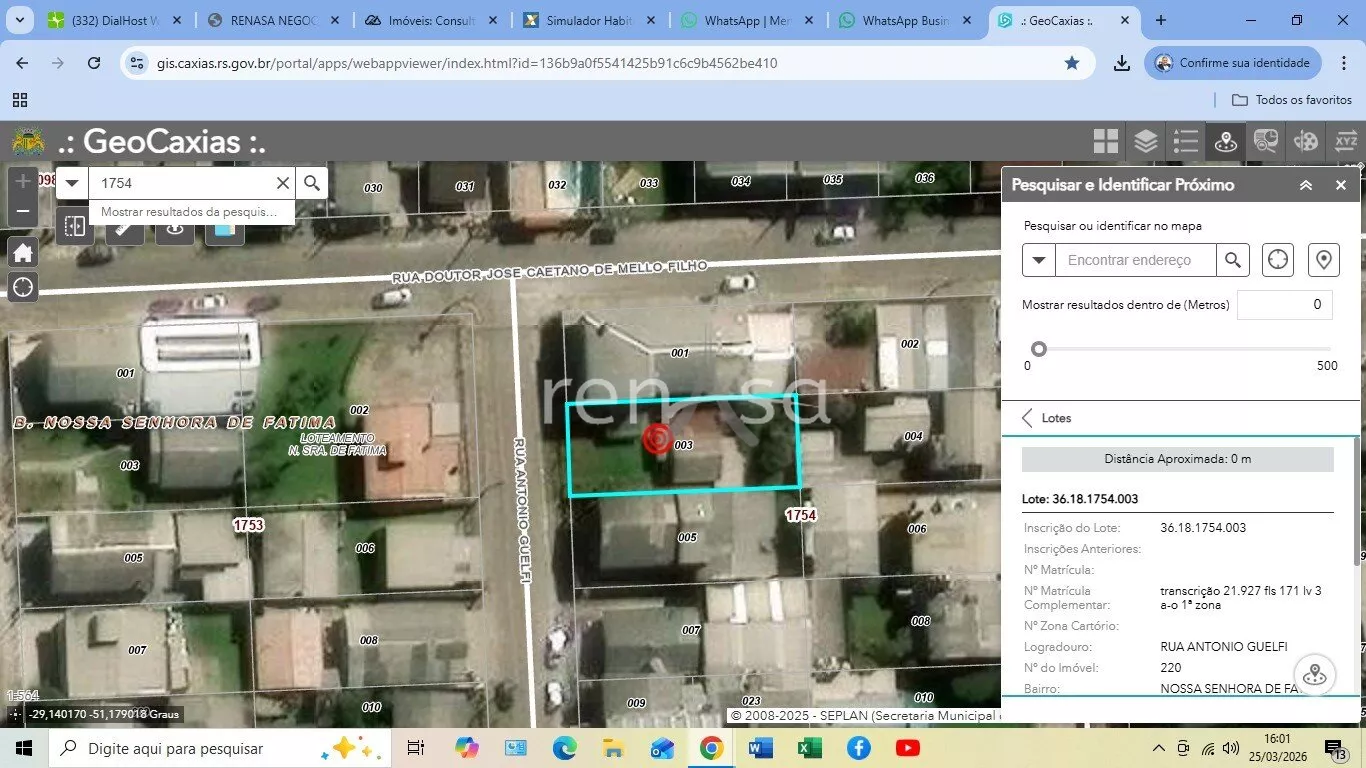
Task: Click the map Home extent button
Action: tap(23, 252)
